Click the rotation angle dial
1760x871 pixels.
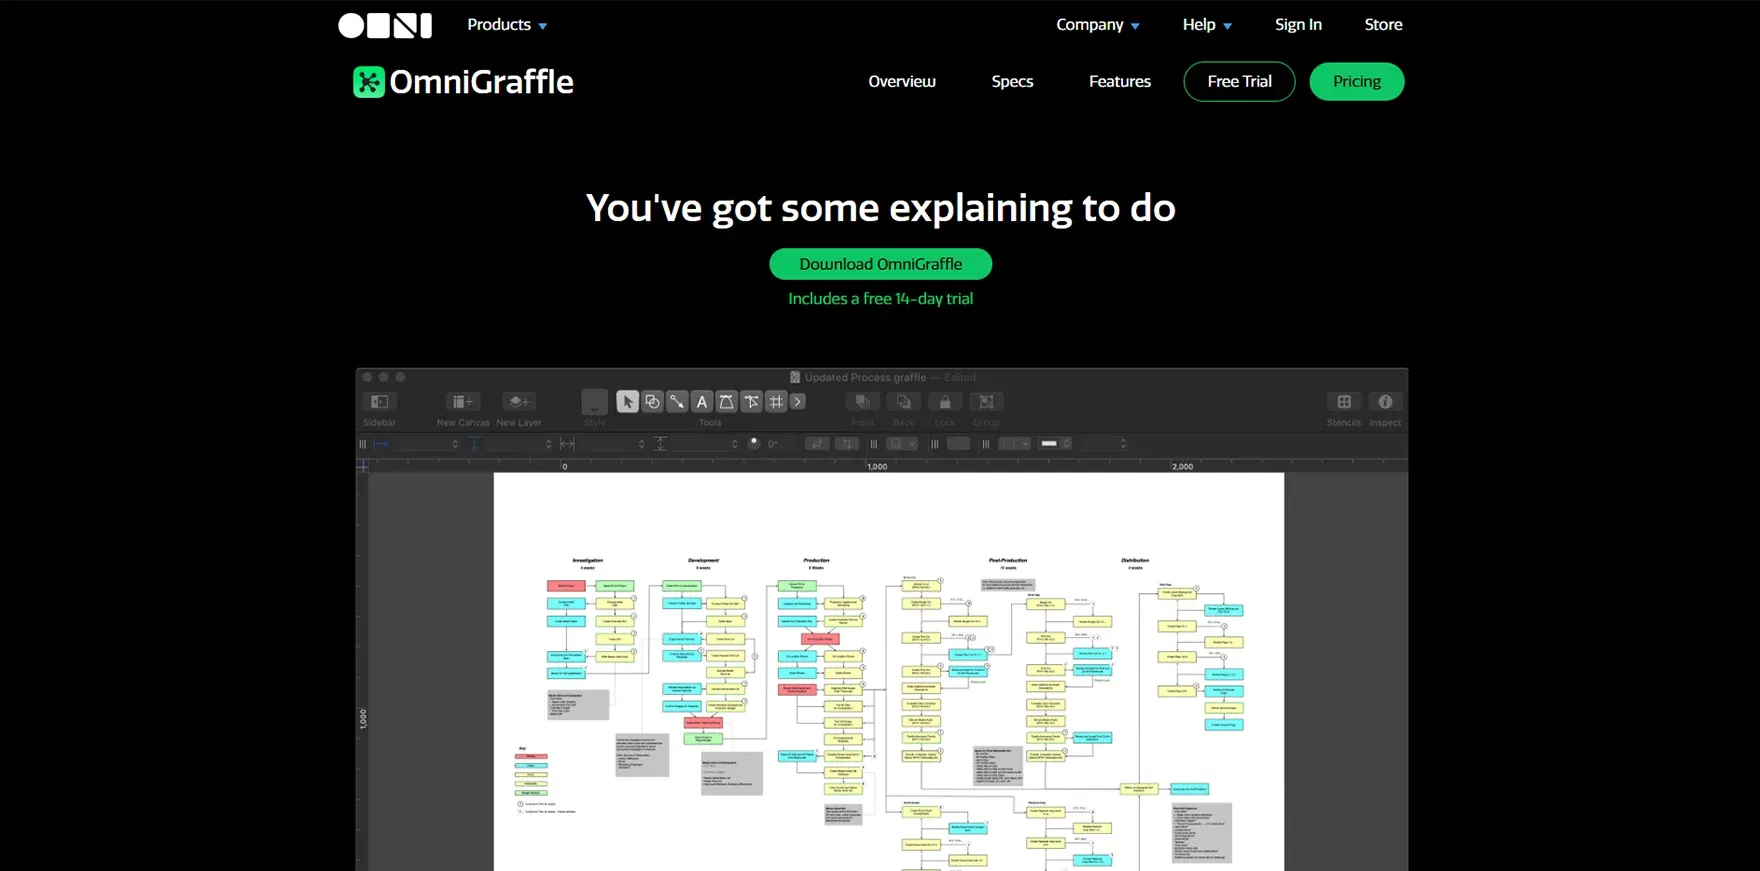pos(754,444)
